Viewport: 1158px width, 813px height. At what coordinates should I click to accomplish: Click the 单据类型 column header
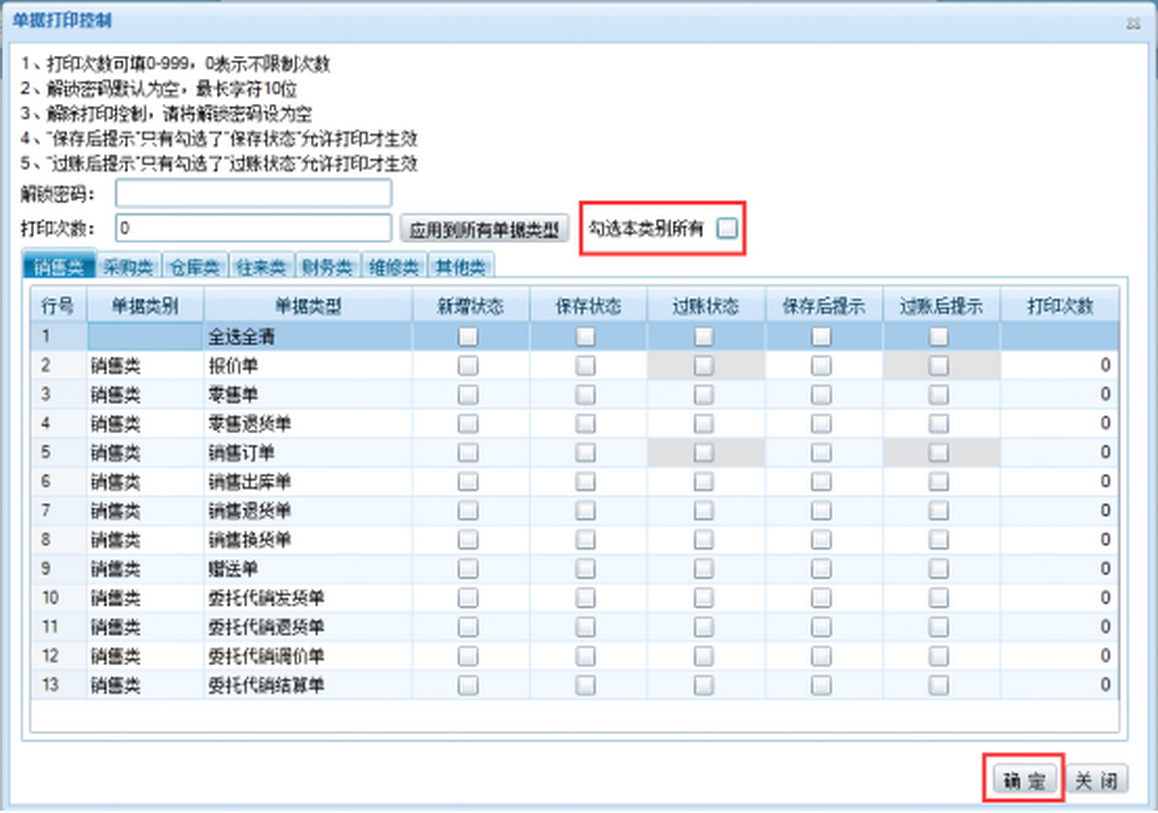308,307
